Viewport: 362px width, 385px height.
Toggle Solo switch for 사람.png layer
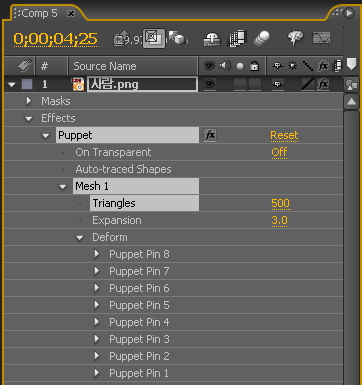[x=240, y=84]
